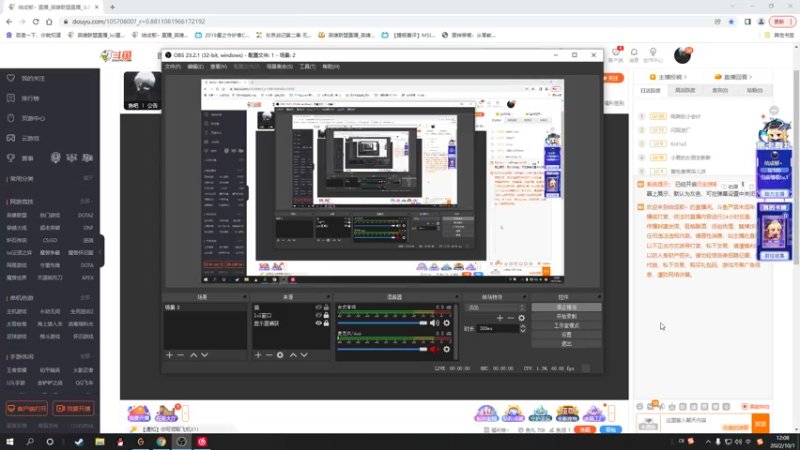Add a new scene with the 场景 plus icon
This screenshot has height=450, width=800.
[169, 355]
